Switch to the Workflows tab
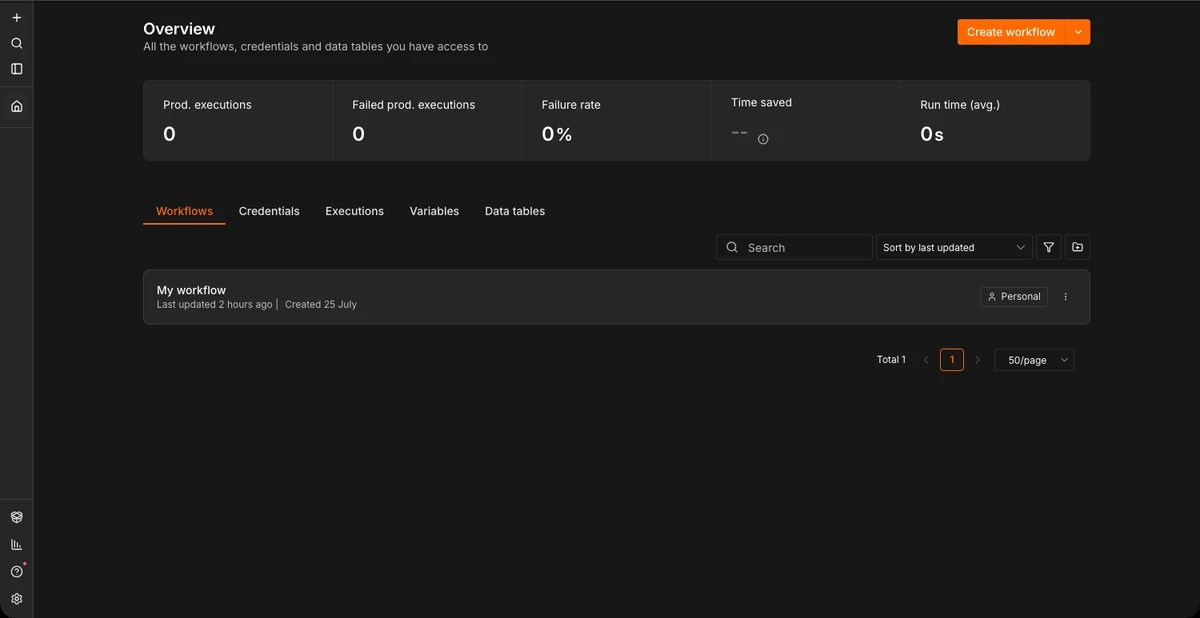1200x618 pixels. (x=184, y=211)
